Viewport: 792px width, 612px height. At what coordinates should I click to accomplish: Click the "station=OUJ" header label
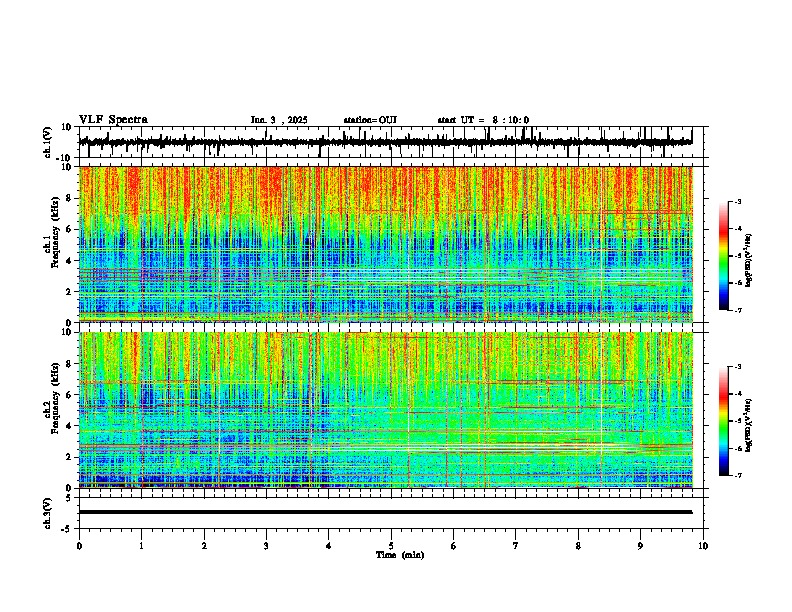click(x=370, y=120)
